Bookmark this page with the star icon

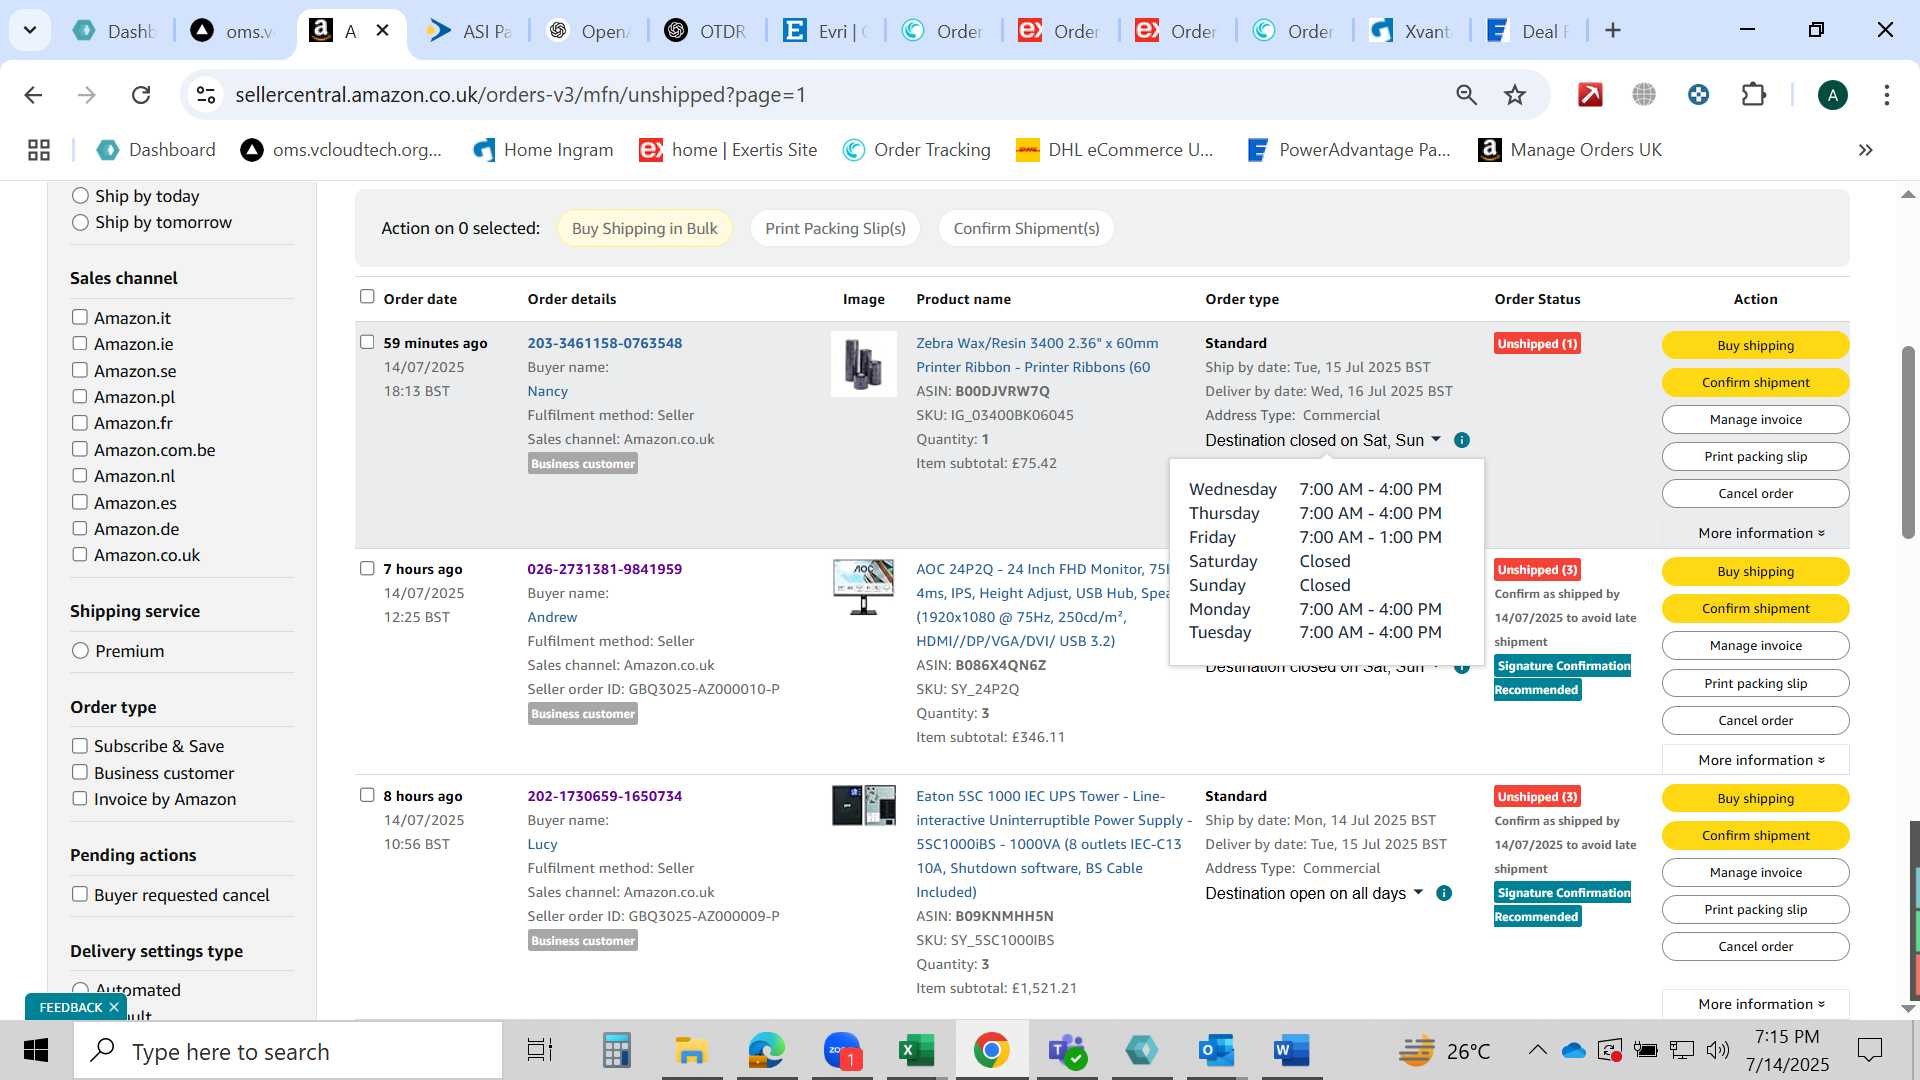pyautogui.click(x=1515, y=95)
